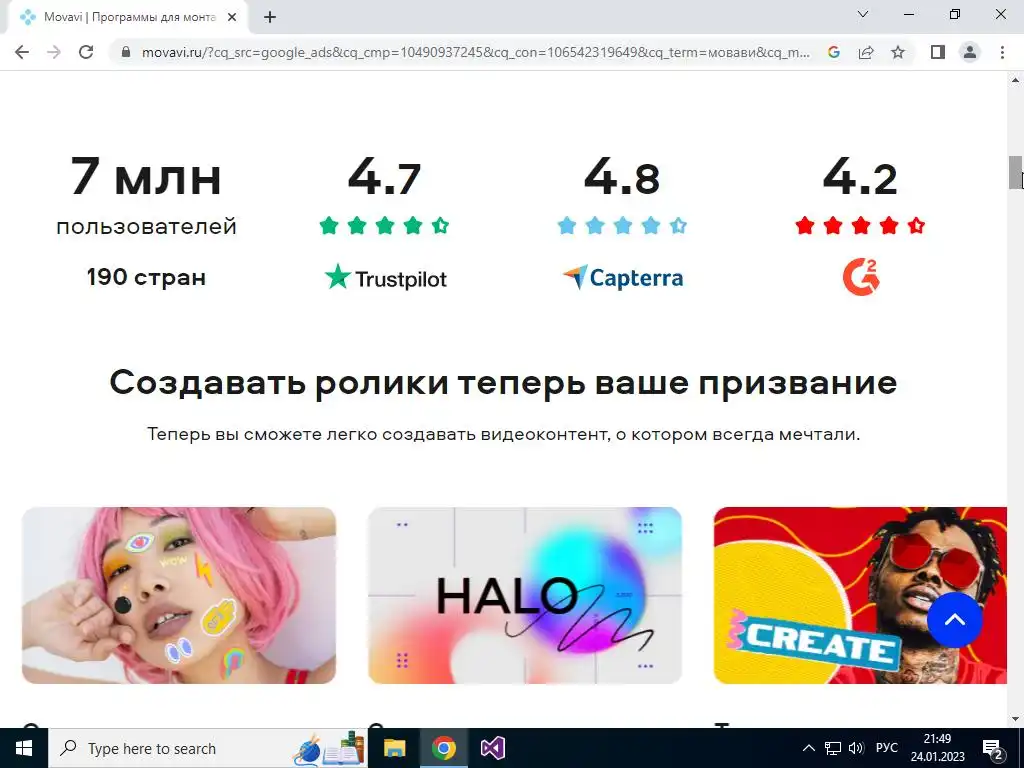Select the HALO titles thumbnail
Image resolution: width=1024 pixels, height=768 pixels.
coord(524,596)
